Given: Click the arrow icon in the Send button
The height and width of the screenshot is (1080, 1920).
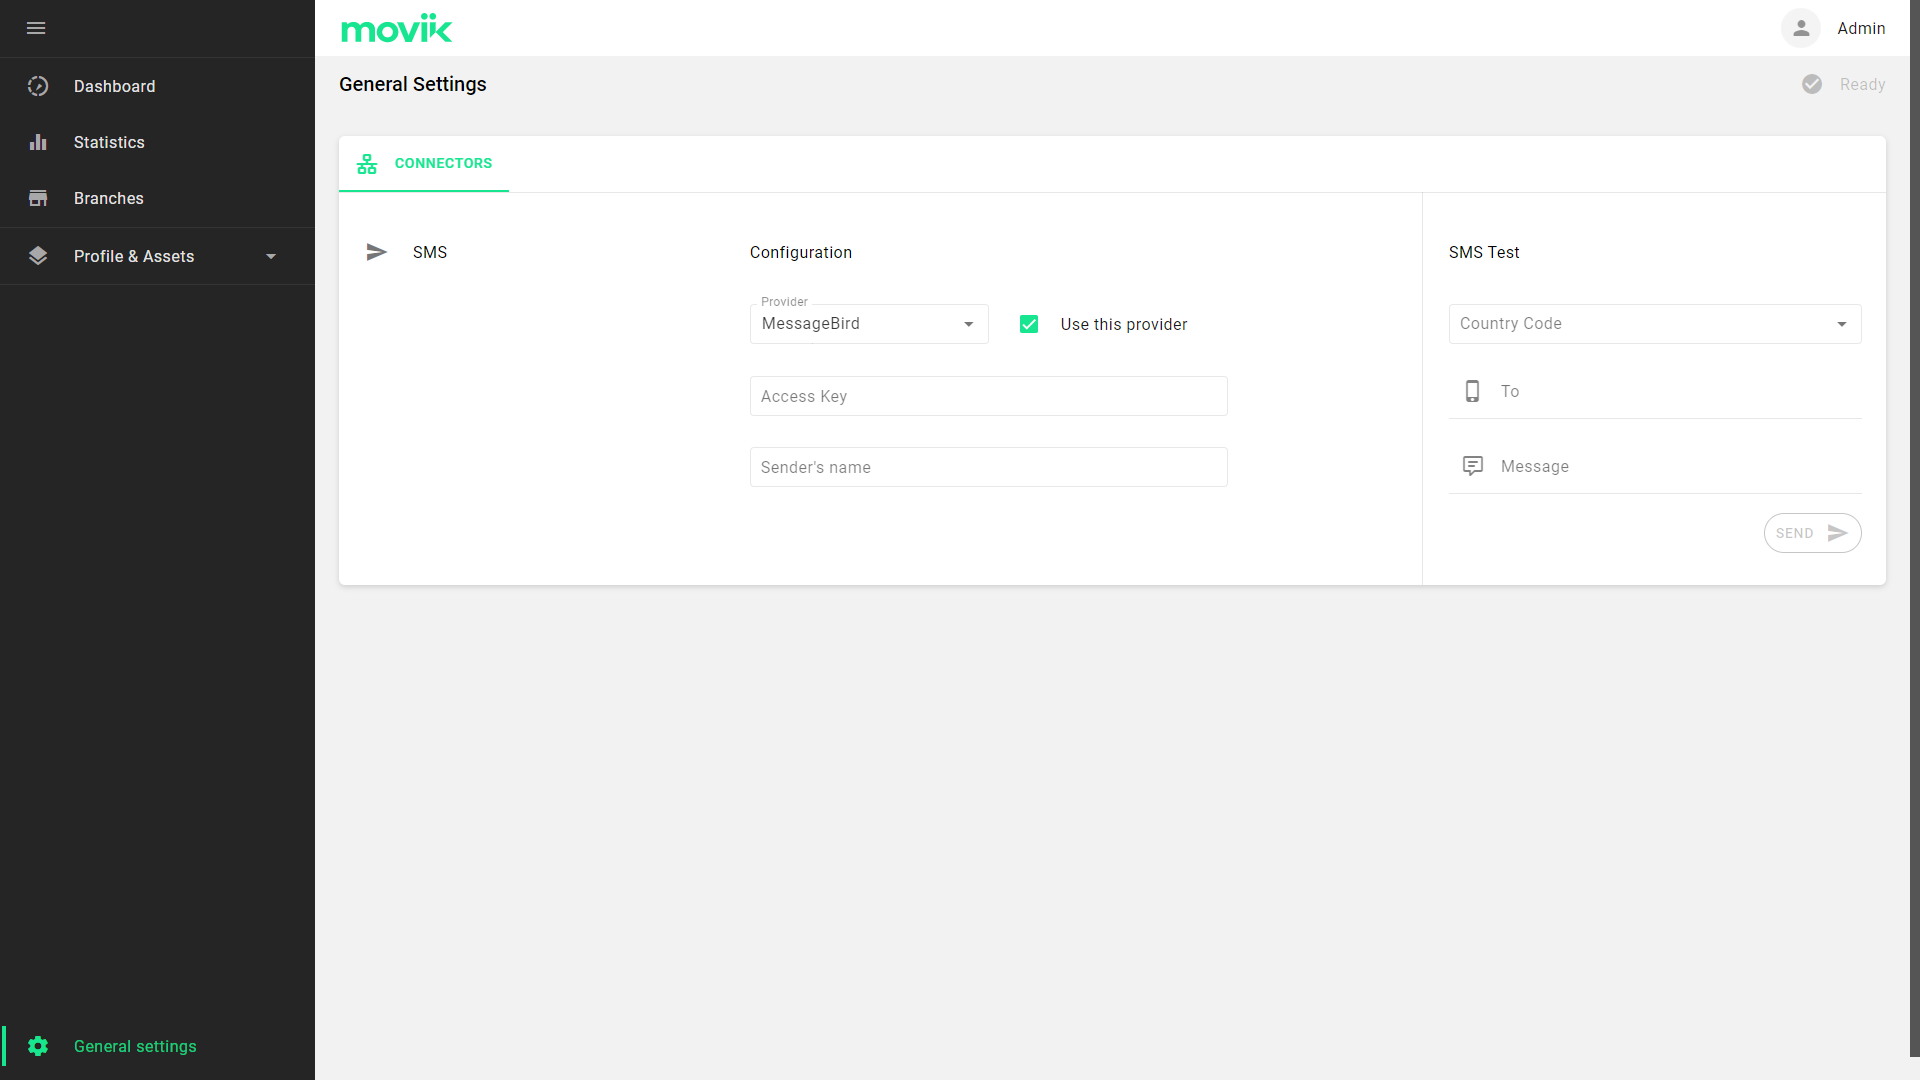Looking at the screenshot, I should coord(1838,533).
